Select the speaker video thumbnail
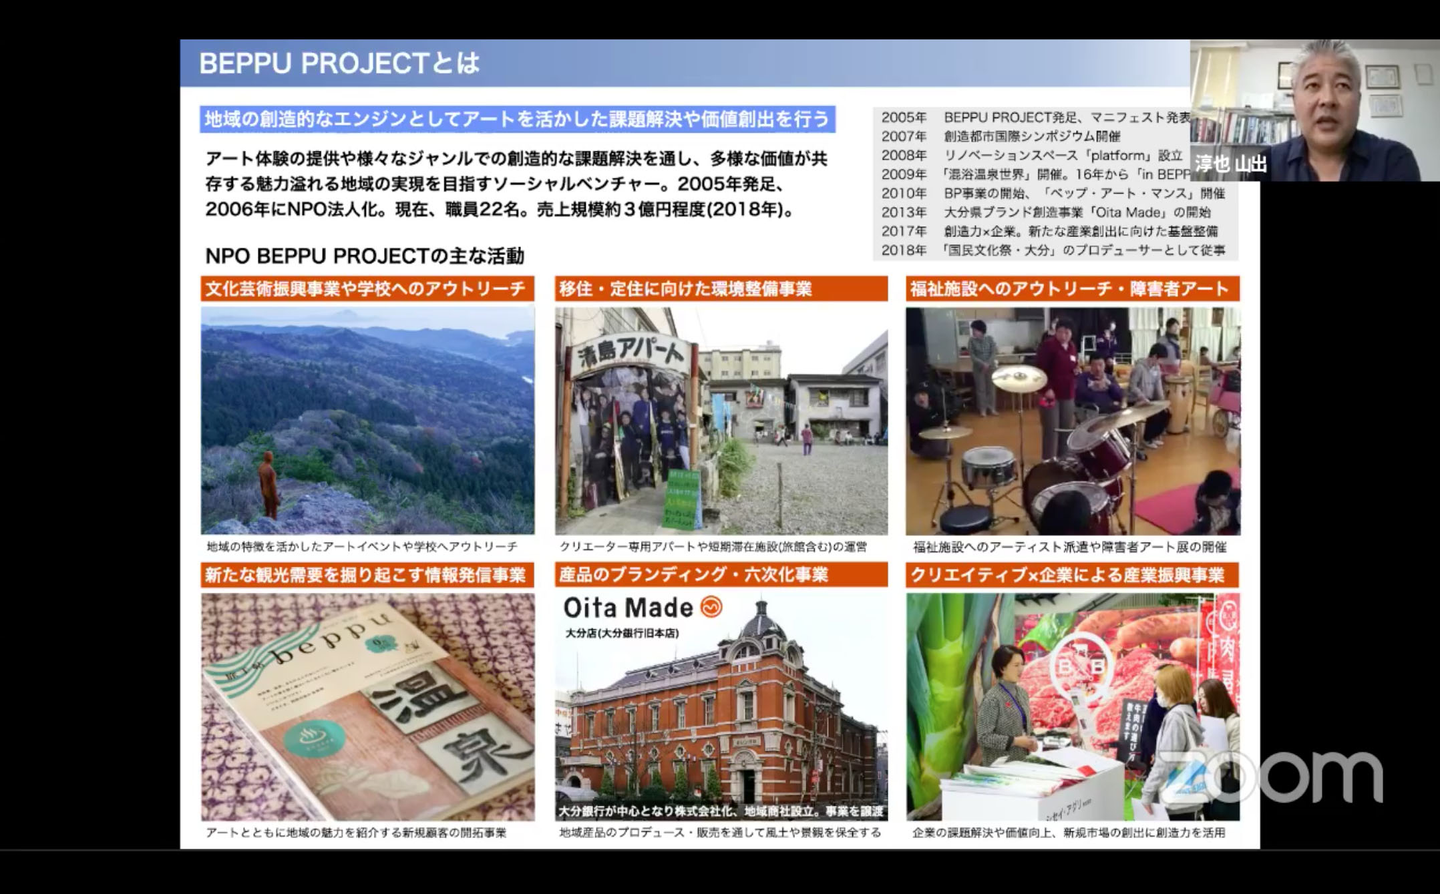This screenshot has height=894, width=1440. pyautogui.click(x=1314, y=110)
